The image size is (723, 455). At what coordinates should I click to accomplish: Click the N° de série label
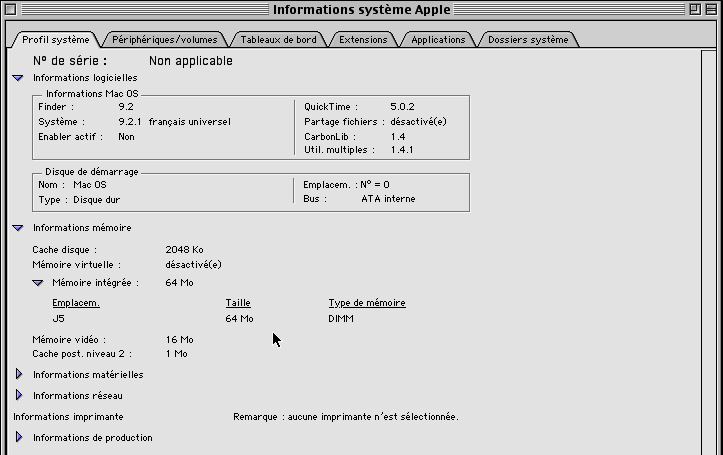tap(70, 61)
